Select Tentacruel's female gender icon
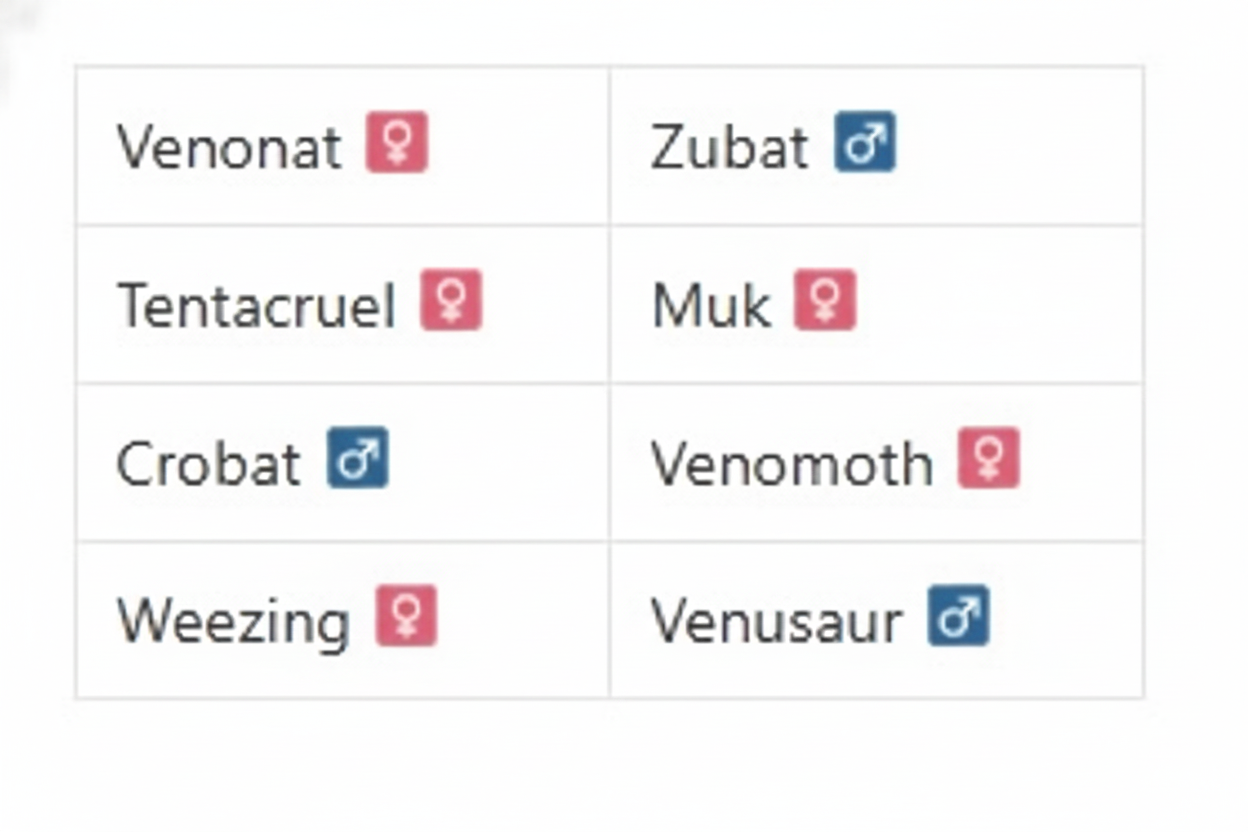 click(451, 300)
